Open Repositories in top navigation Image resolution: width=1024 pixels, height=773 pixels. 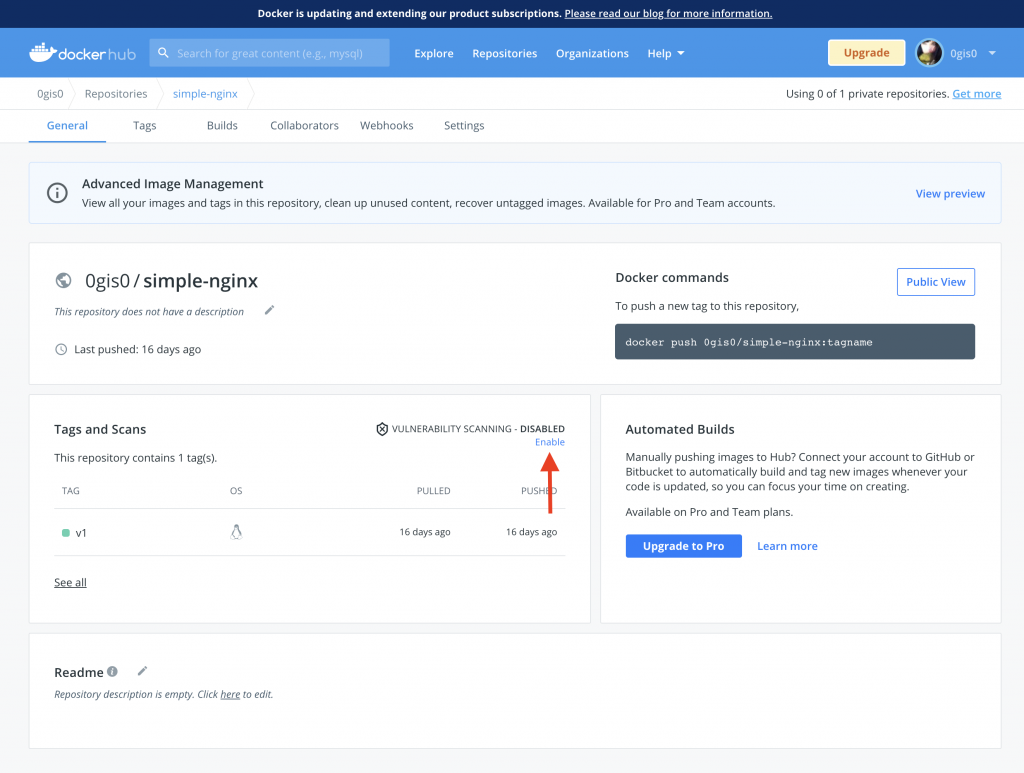coord(505,54)
